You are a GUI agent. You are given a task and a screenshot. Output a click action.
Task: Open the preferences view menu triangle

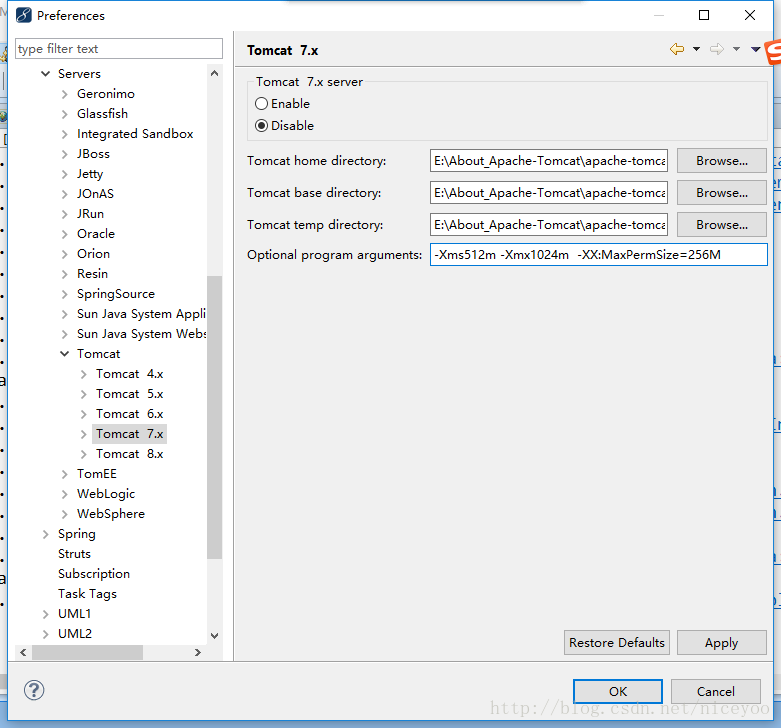point(755,49)
